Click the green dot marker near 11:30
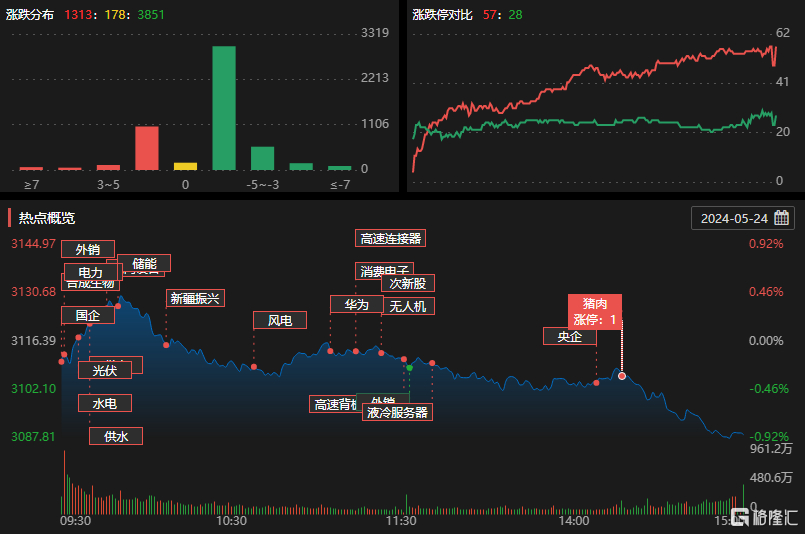Viewport: 805px width, 534px height. coord(409,368)
